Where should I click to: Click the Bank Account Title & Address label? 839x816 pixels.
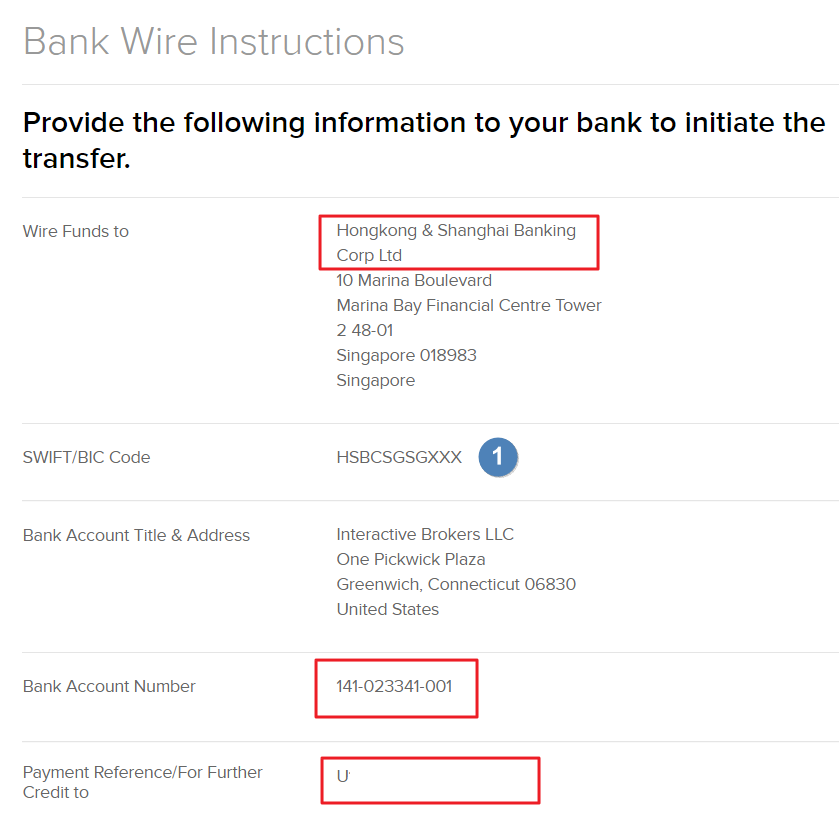click(x=136, y=536)
